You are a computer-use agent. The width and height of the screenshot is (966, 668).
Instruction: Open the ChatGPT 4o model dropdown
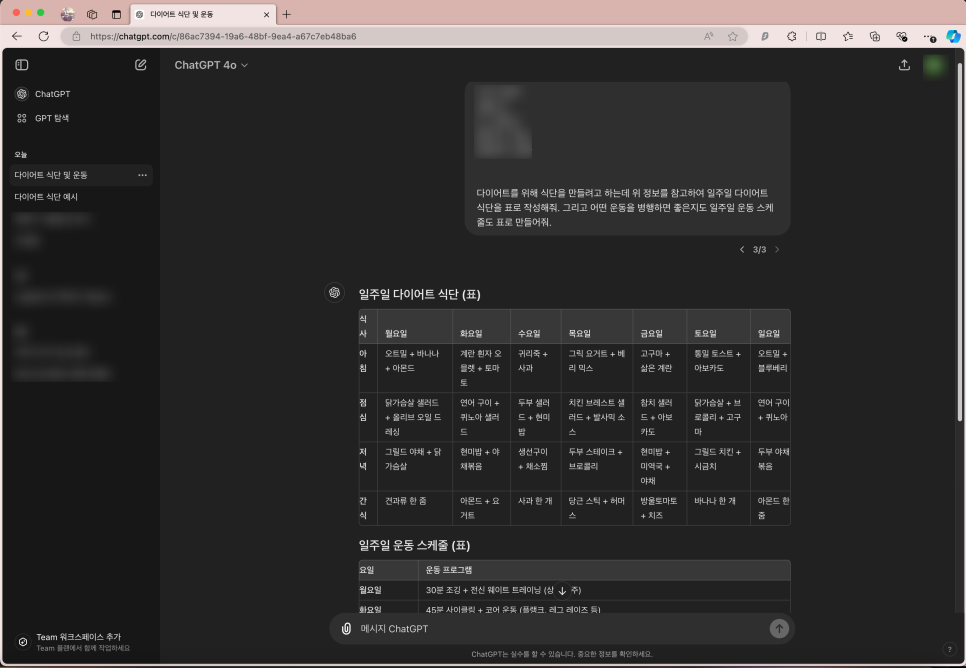tap(211, 65)
